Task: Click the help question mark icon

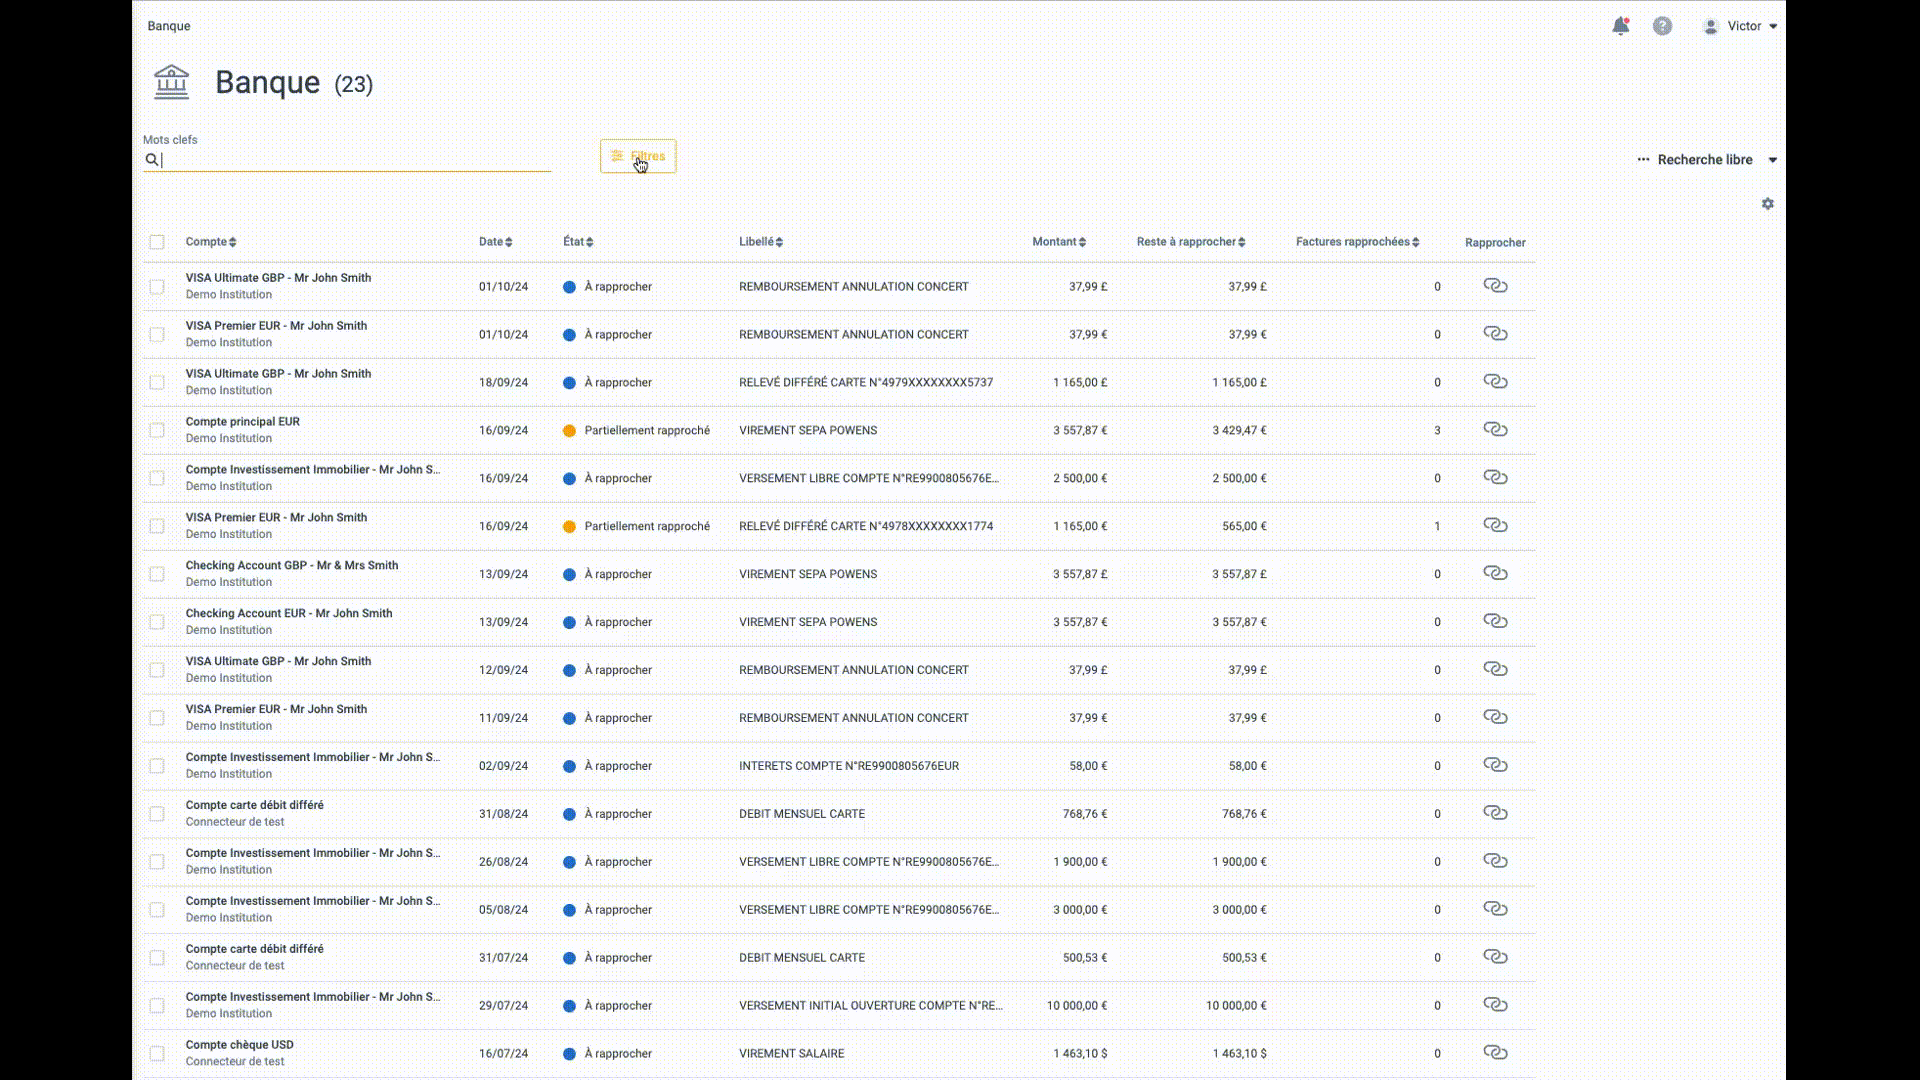Action: pos(1662,26)
